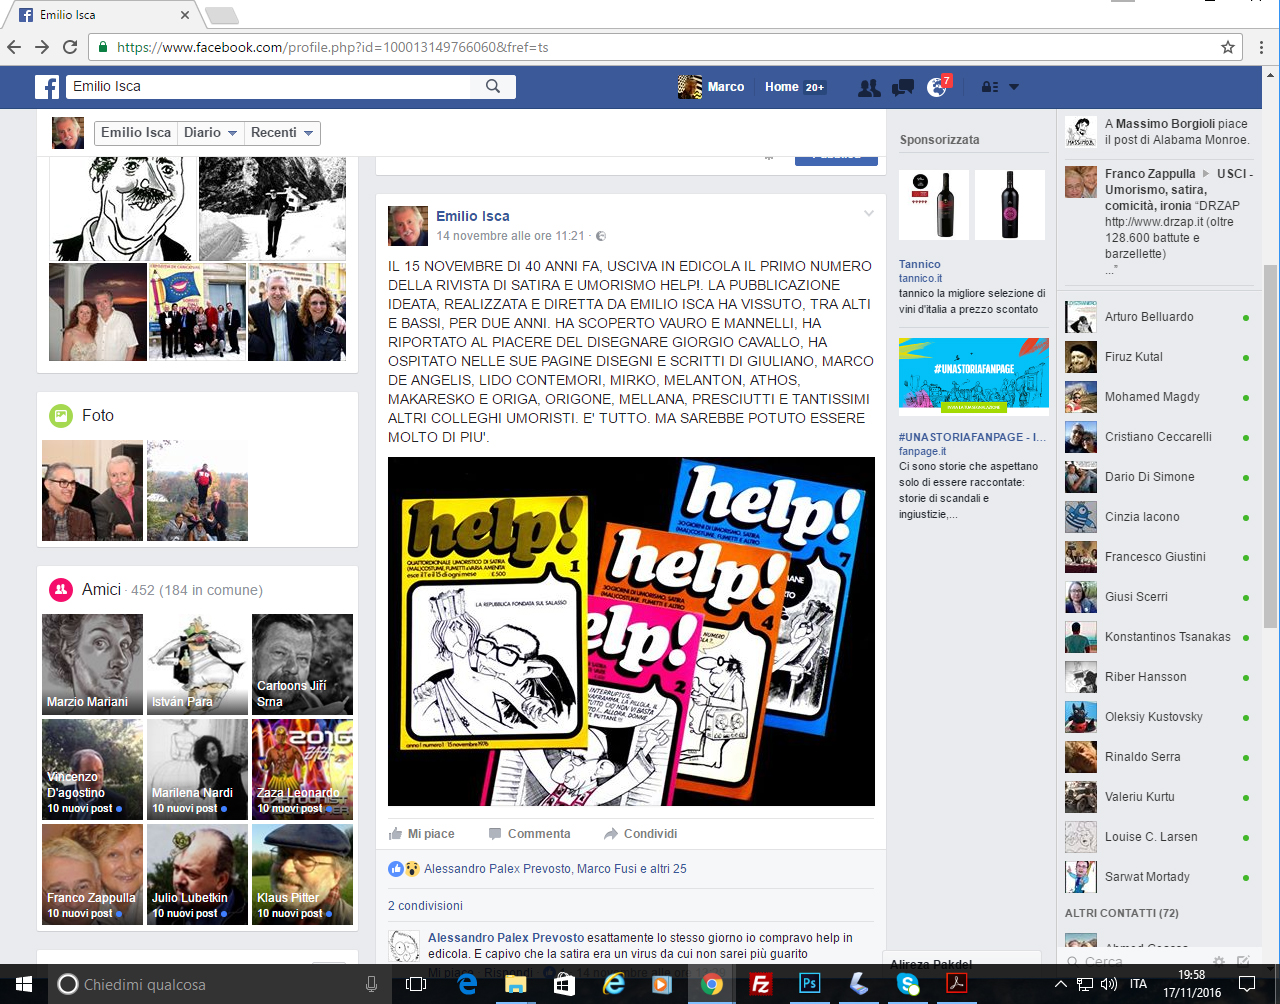Open messages icon in Facebook header
1280x1004 pixels.
(903, 87)
